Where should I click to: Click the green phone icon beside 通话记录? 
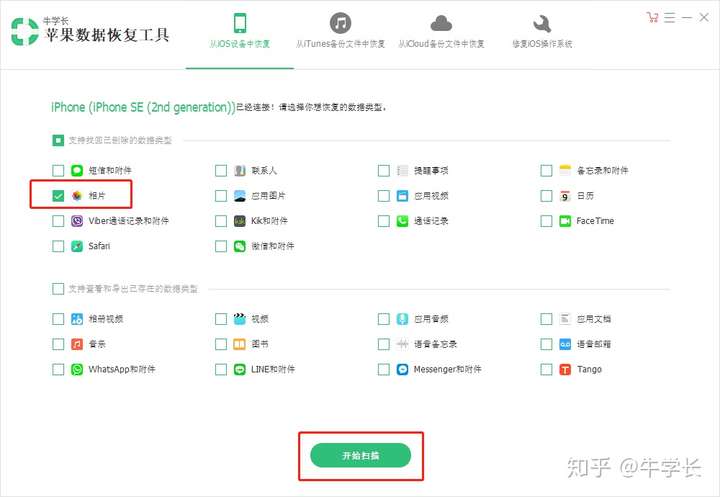402,221
